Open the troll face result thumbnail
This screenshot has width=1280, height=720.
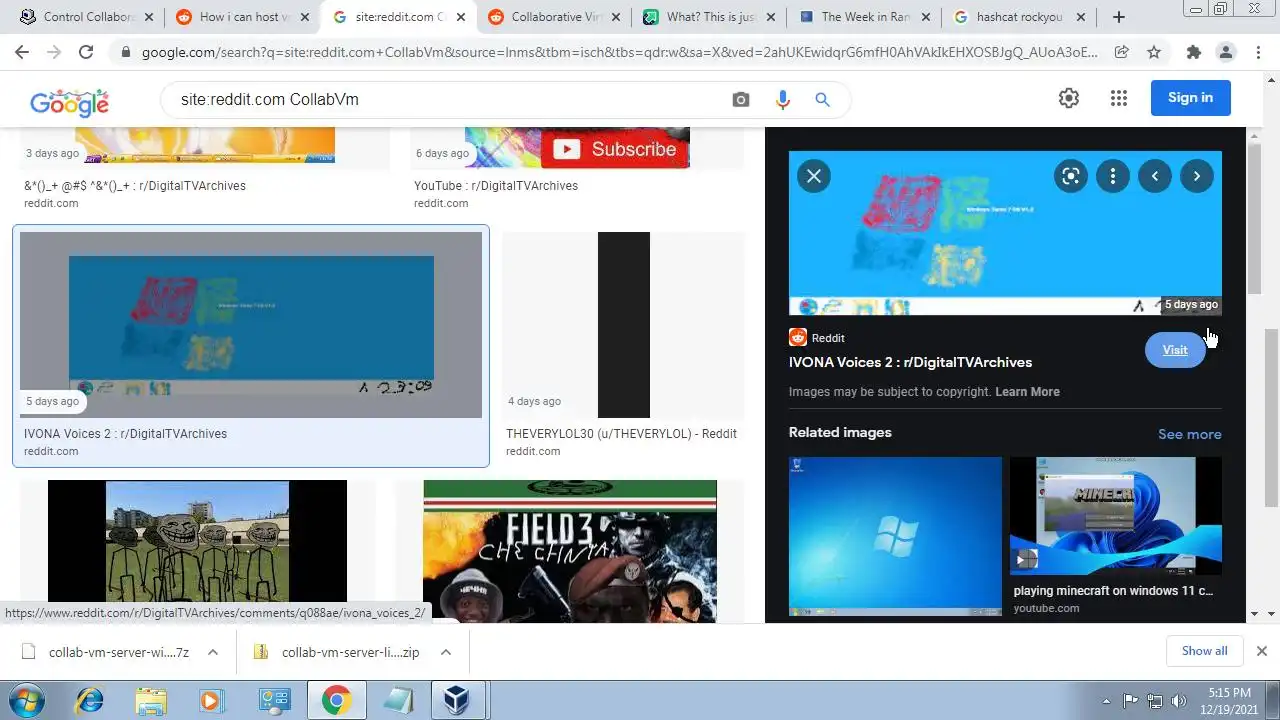tap(198, 551)
